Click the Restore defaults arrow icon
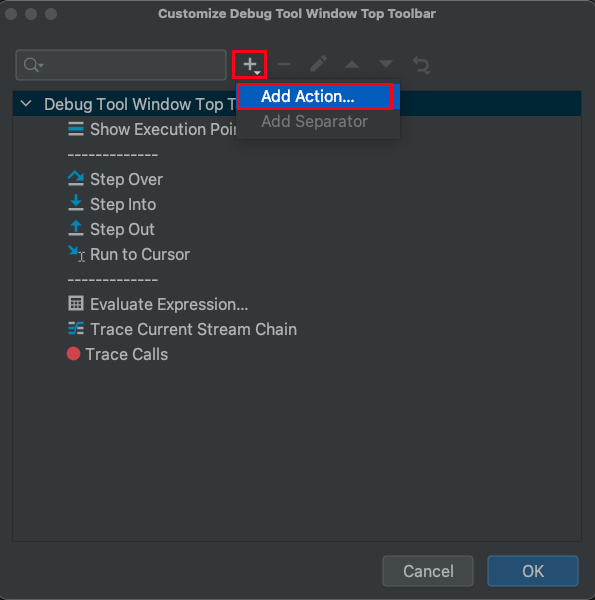Image resolution: width=595 pixels, height=600 pixels. (421, 65)
